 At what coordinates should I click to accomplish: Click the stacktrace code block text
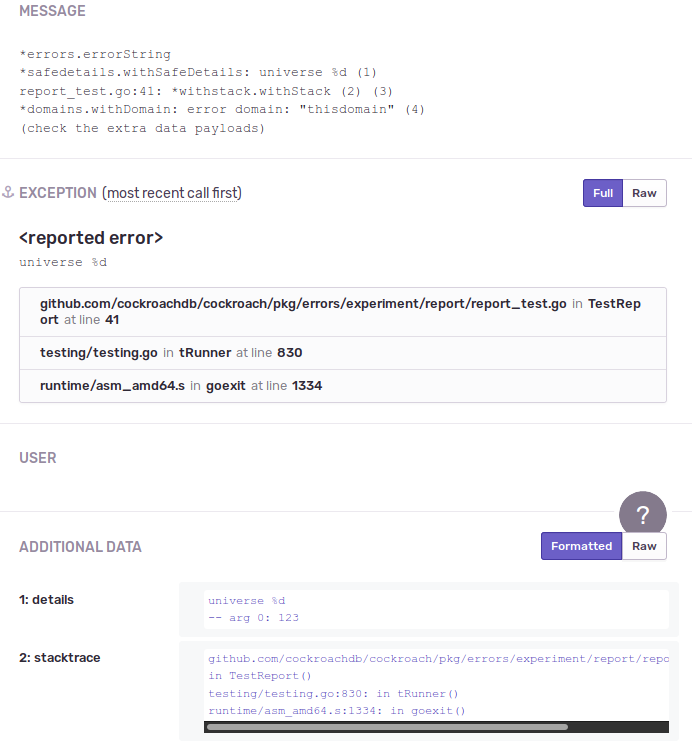point(436,685)
